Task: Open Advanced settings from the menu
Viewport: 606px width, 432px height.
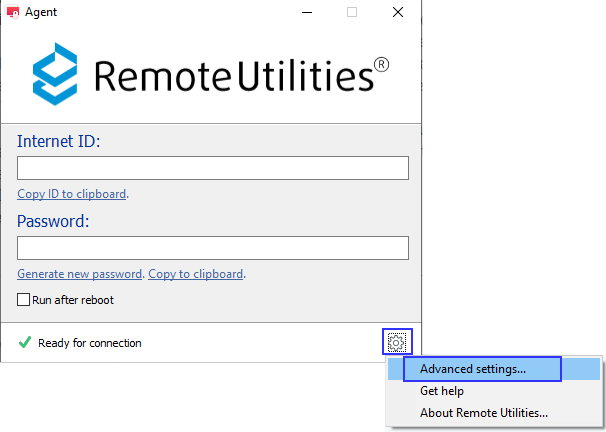Action: click(x=473, y=369)
